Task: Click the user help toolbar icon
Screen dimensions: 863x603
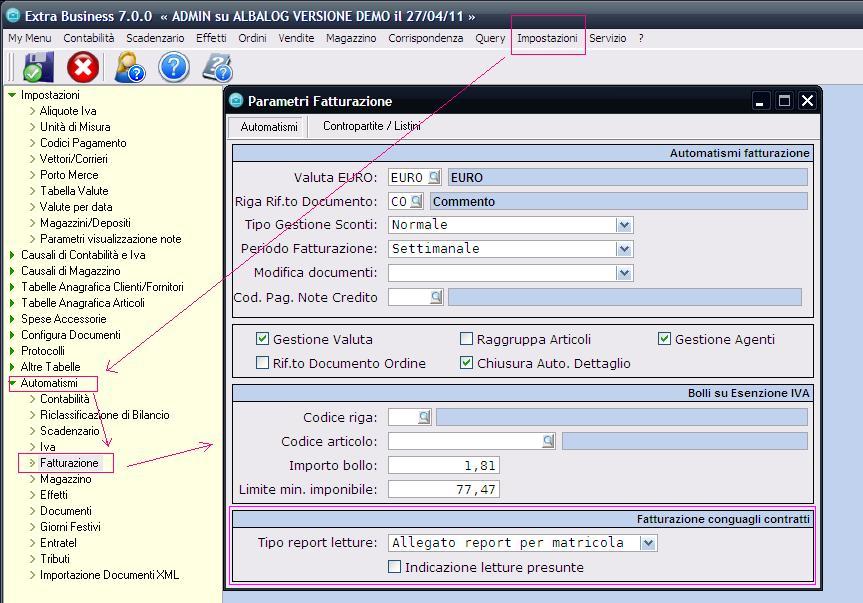Action: [x=129, y=67]
